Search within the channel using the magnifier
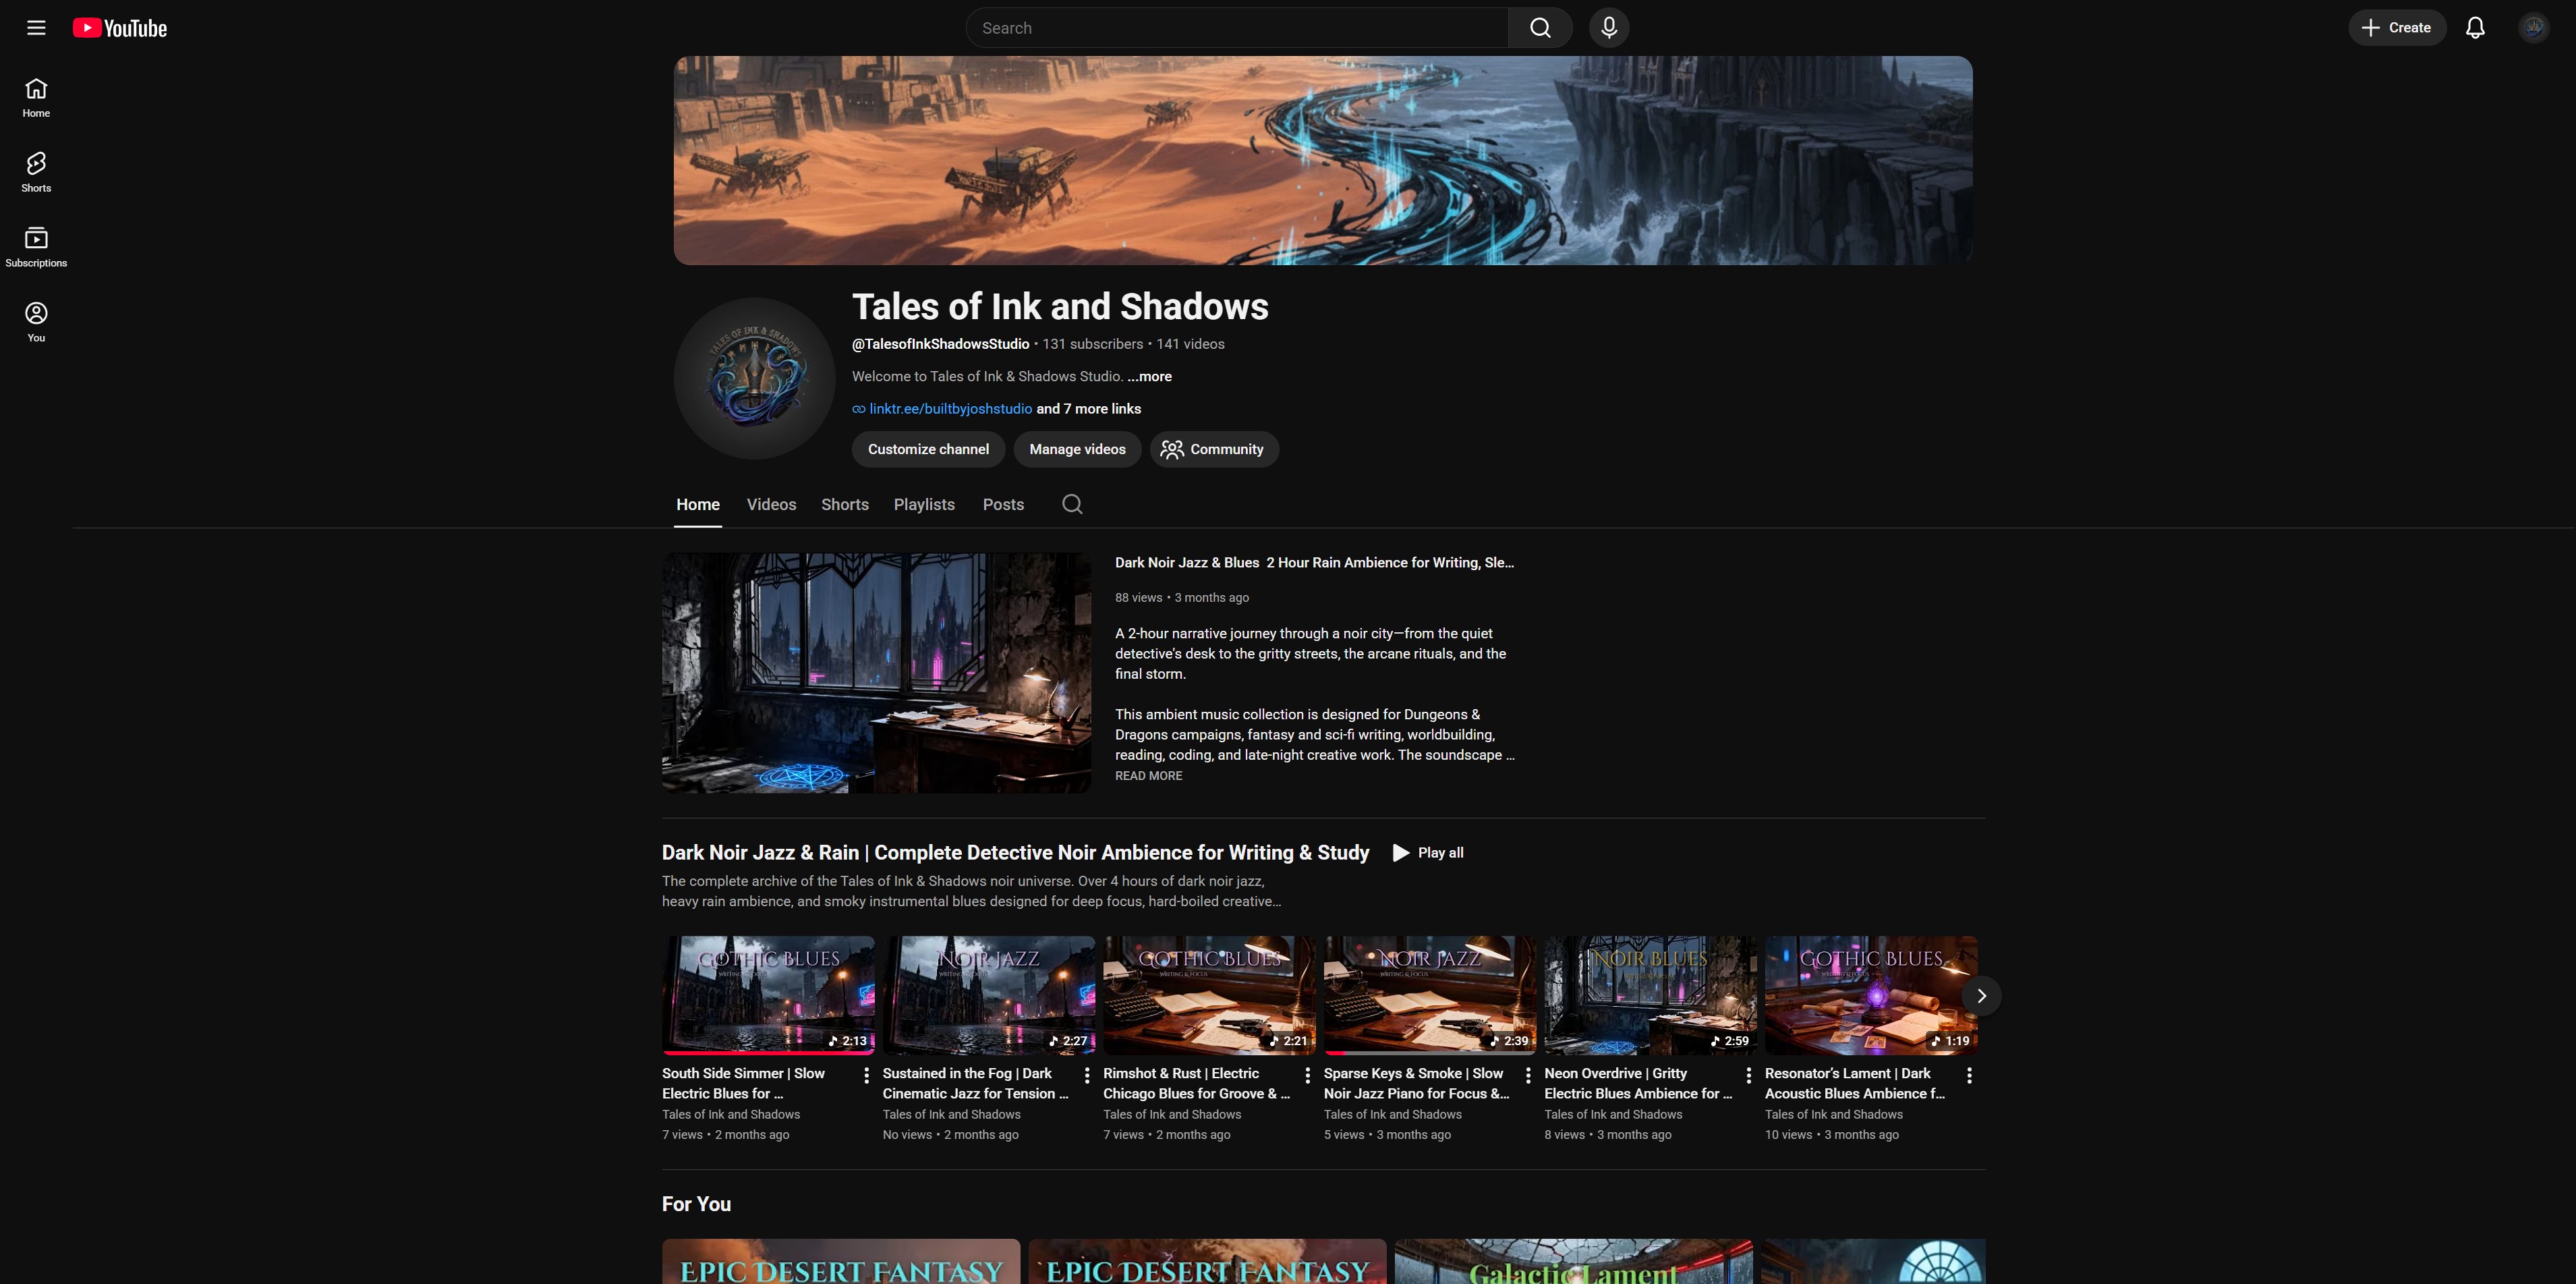 click(1072, 504)
